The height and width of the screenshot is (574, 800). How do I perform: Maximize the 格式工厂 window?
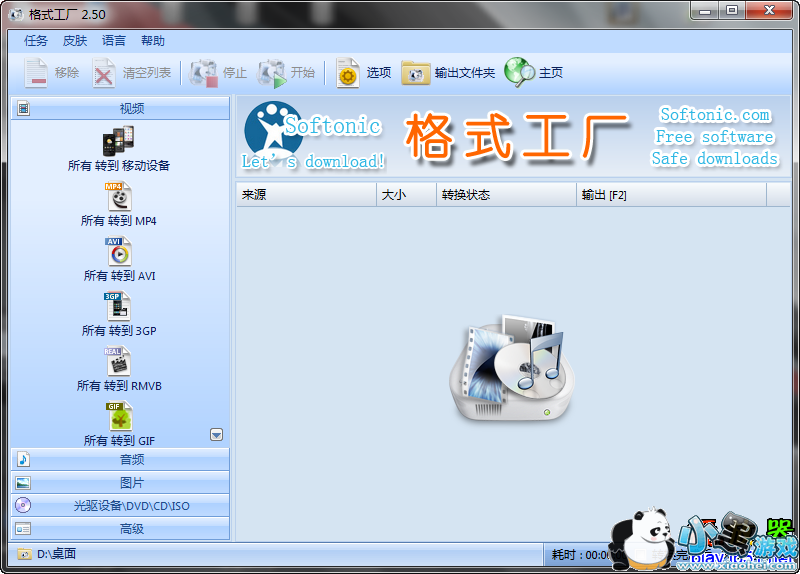coord(732,11)
